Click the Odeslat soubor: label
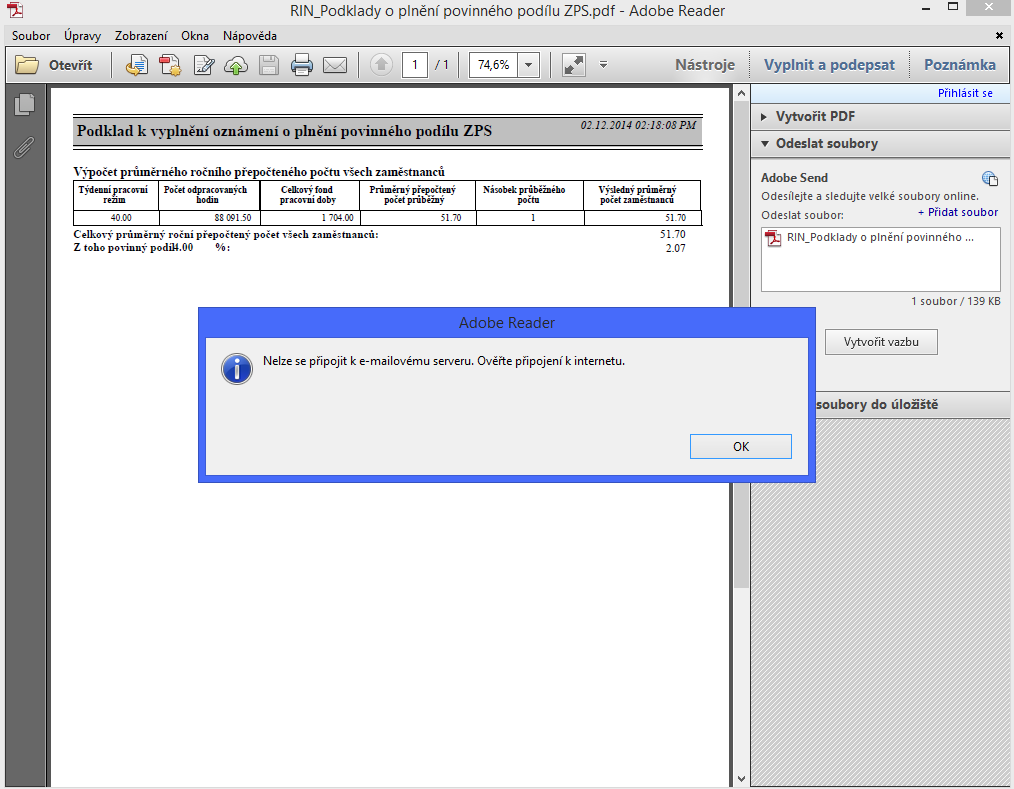1014x789 pixels. click(802, 215)
